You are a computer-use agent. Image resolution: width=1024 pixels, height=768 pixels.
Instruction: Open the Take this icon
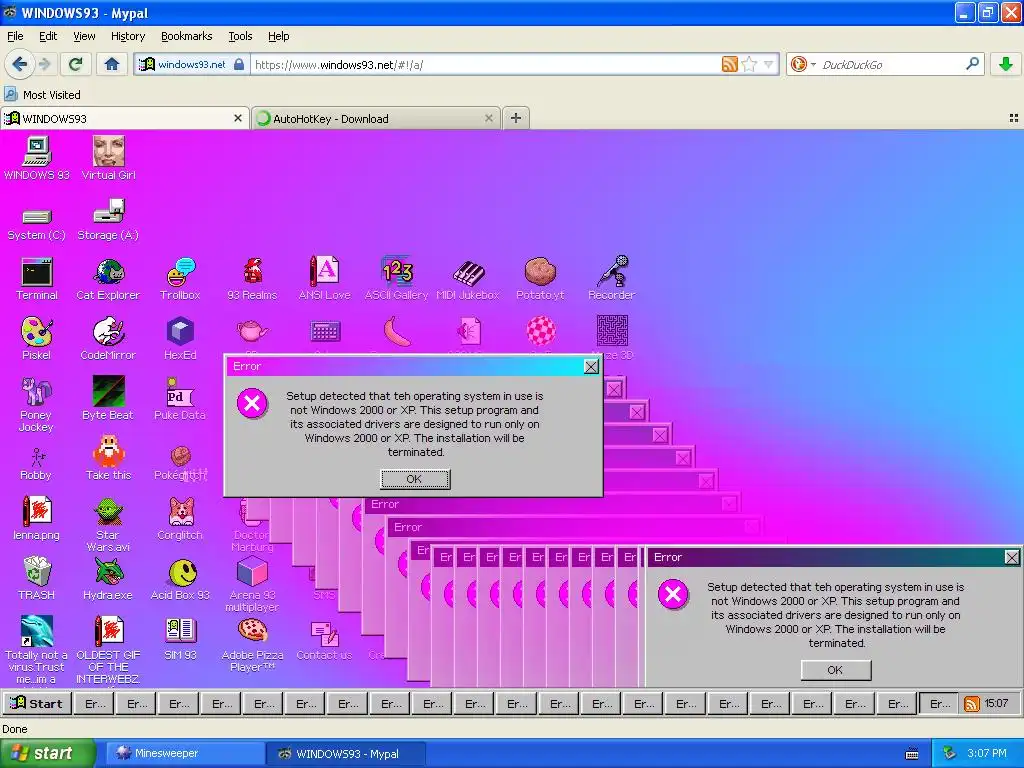108,458
